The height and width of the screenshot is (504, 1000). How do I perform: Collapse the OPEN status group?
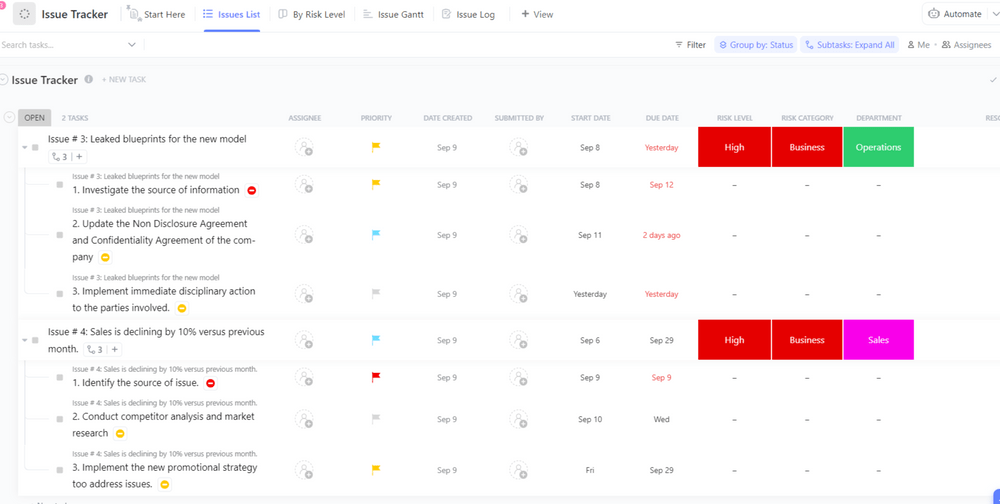tap(10, 118)
